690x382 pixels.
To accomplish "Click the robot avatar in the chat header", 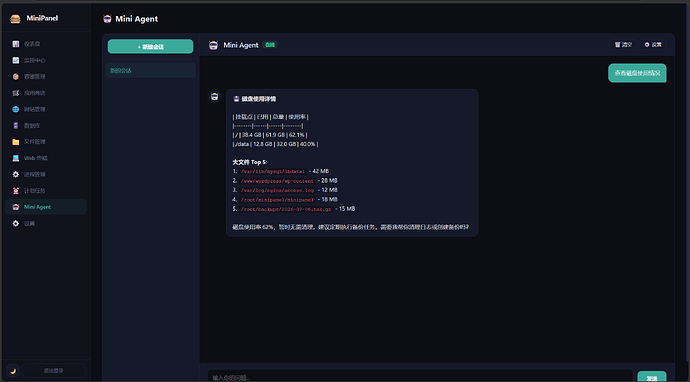I will (x=213, y=45).
